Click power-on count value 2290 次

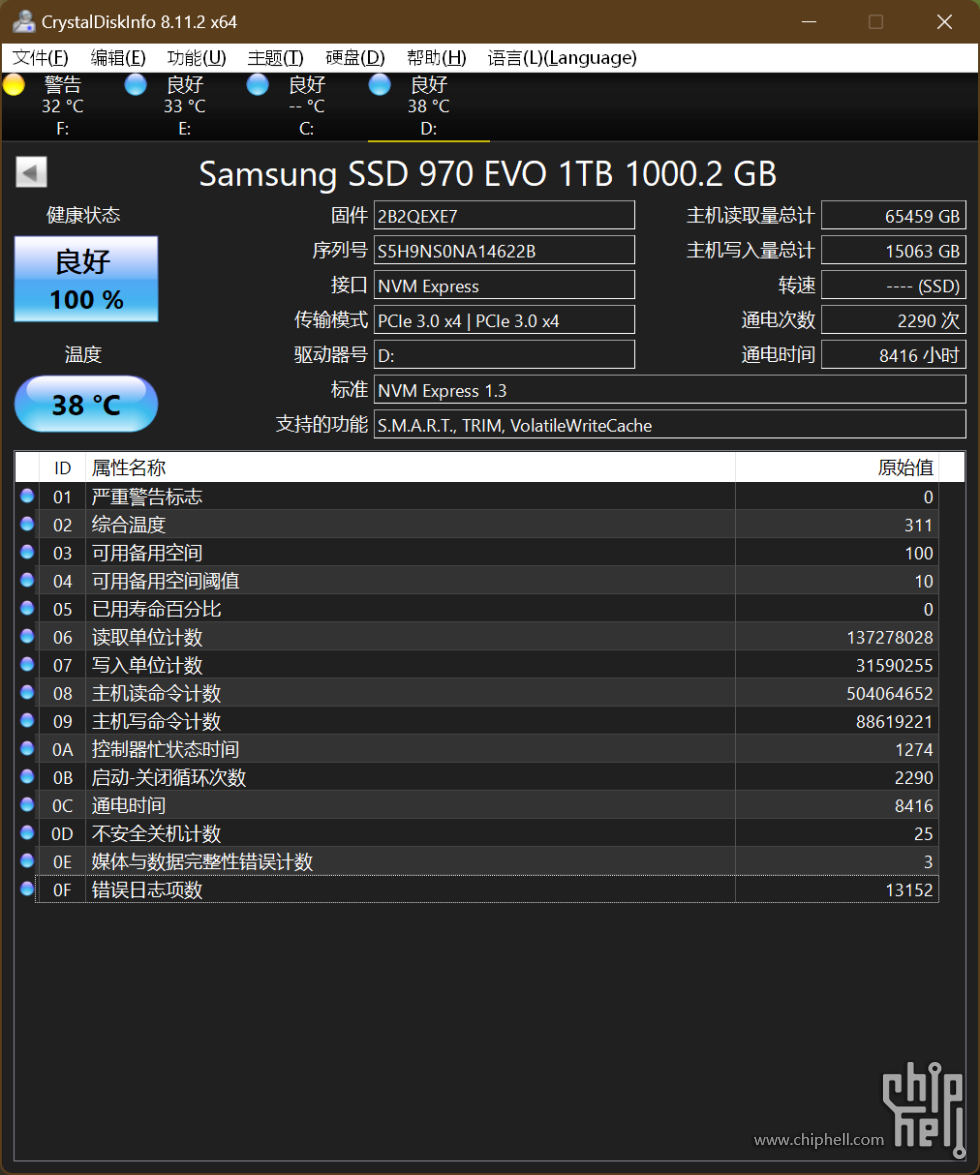[x=894, y=320]
